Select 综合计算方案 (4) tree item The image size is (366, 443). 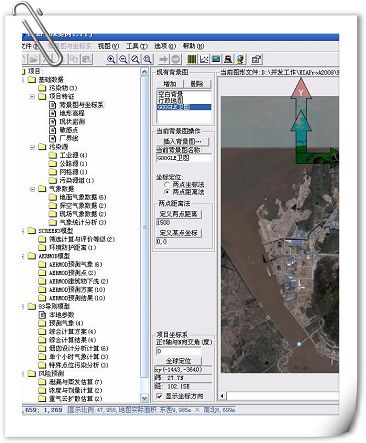pos(72,332)
